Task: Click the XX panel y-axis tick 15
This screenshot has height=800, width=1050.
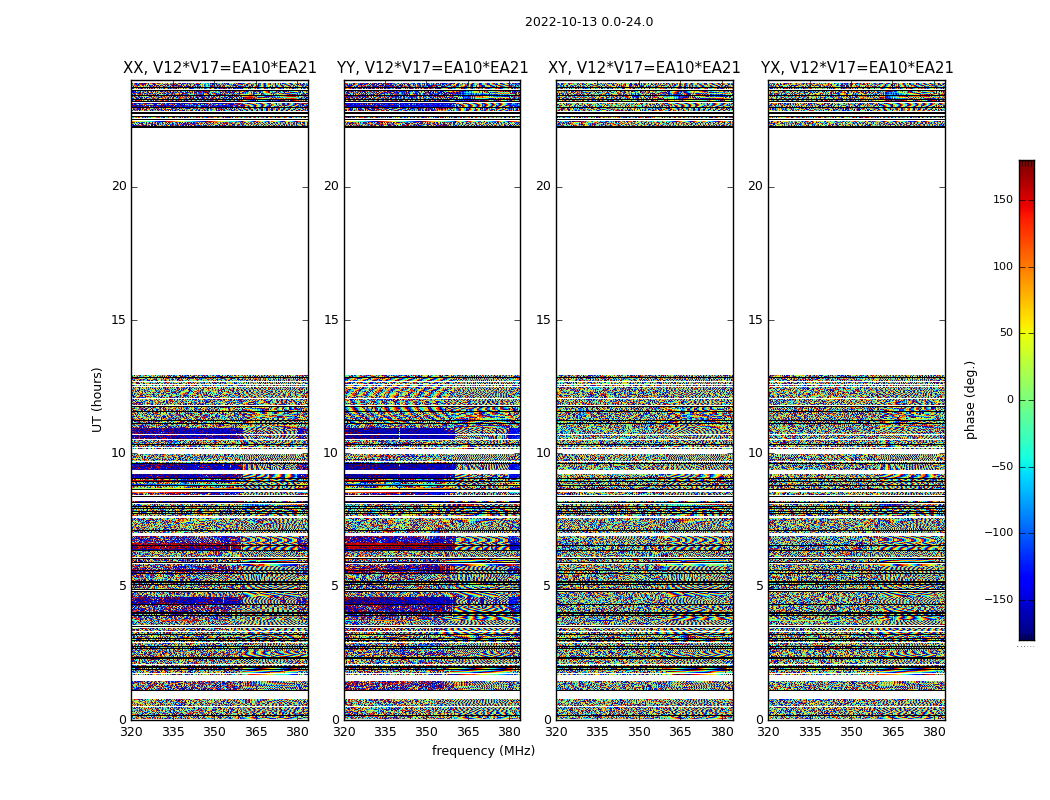Action: coord(119,320)
